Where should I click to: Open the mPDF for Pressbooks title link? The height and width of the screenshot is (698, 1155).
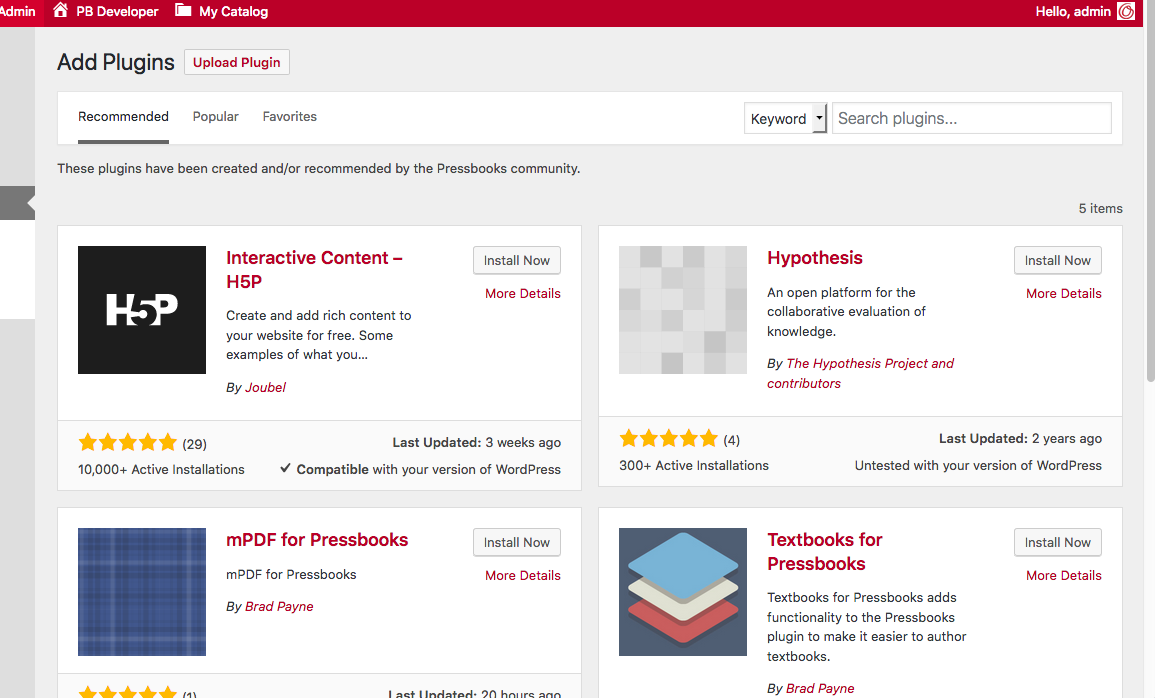317,540
